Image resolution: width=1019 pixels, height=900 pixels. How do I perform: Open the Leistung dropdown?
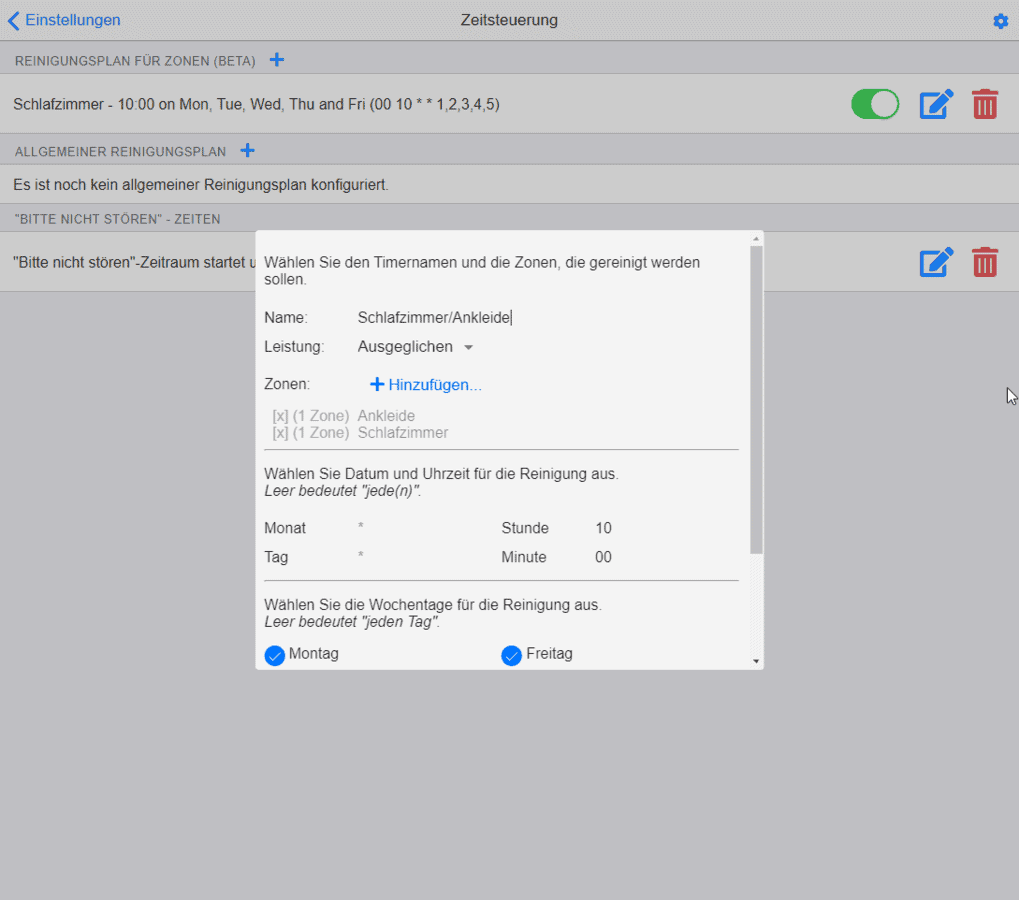[x=415, y=347]
